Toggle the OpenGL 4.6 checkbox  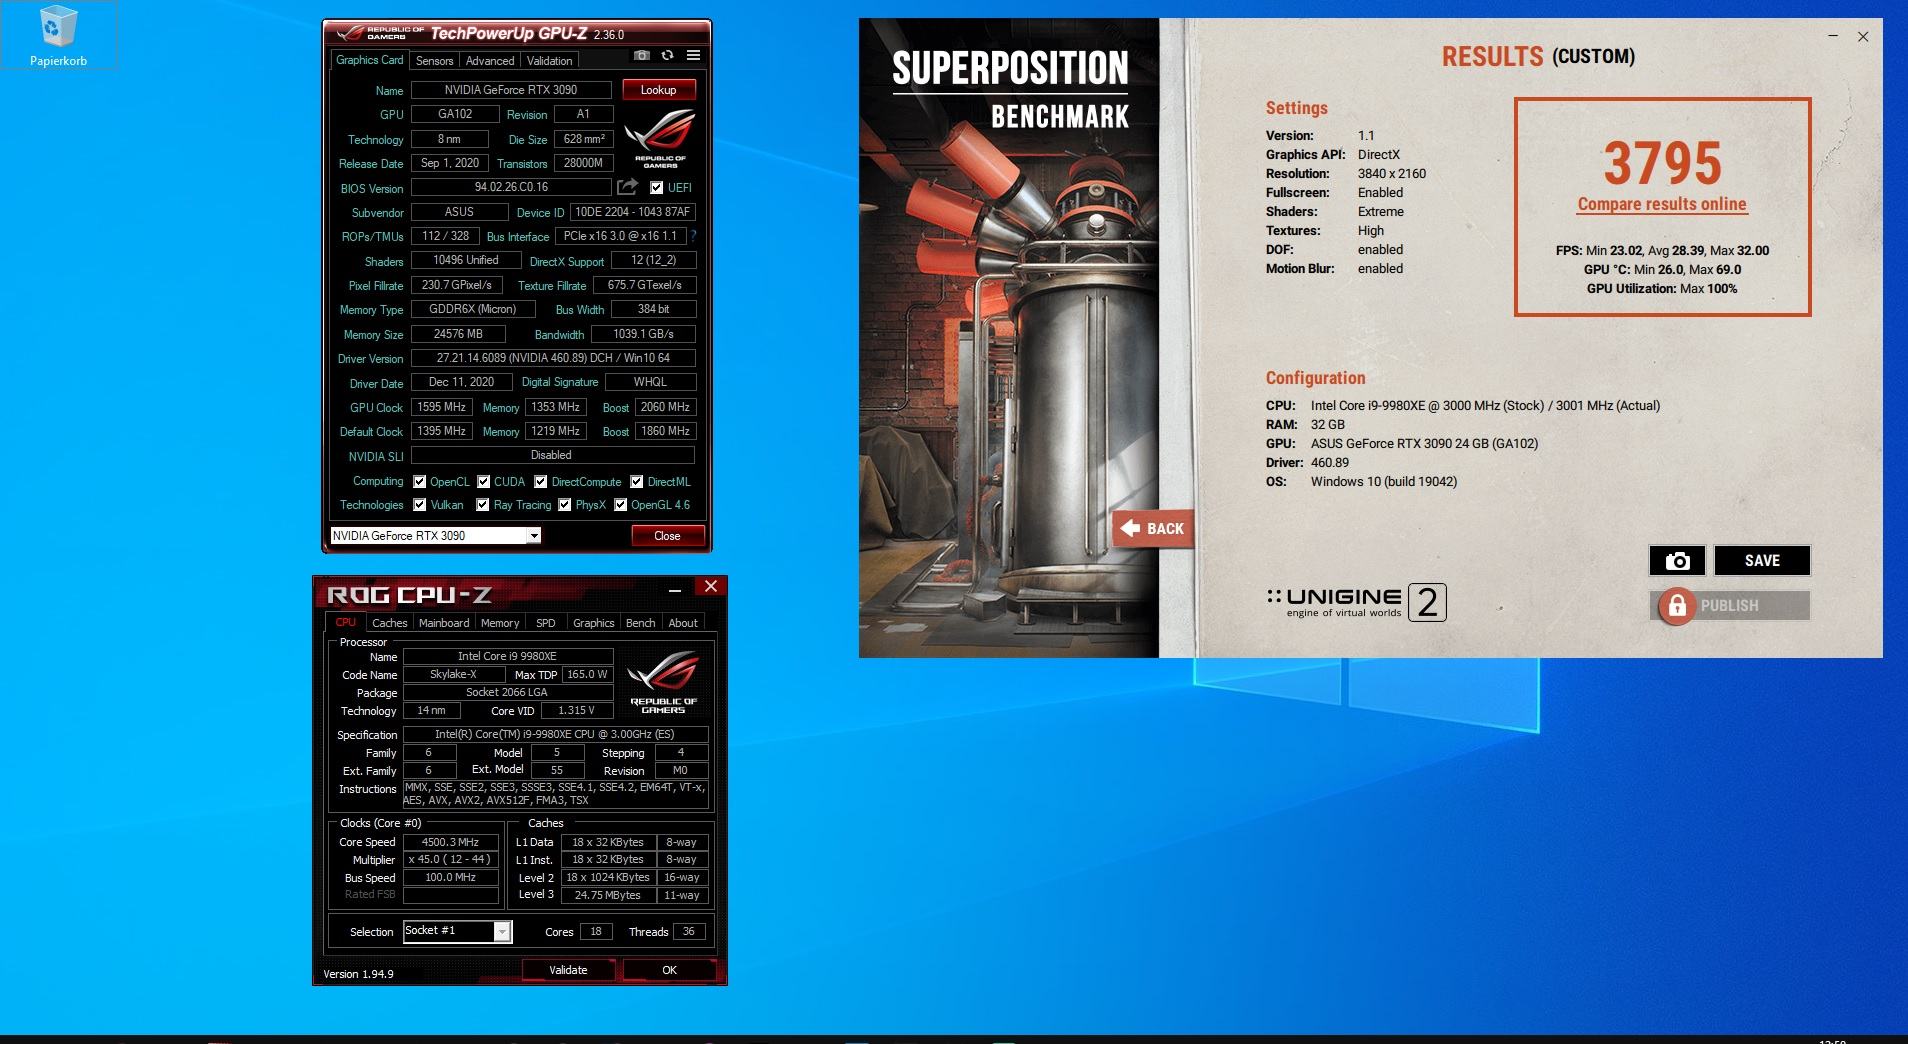click(621, 505)
